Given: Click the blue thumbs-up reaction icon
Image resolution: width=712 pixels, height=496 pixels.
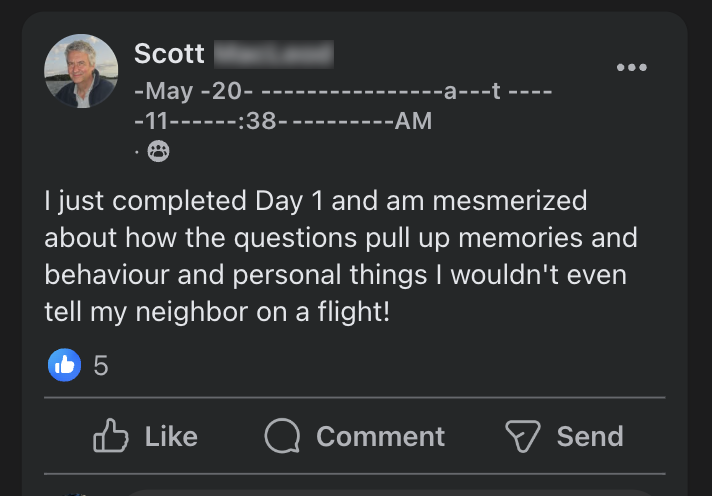Looking at the screenshot, I should (64, 365).
